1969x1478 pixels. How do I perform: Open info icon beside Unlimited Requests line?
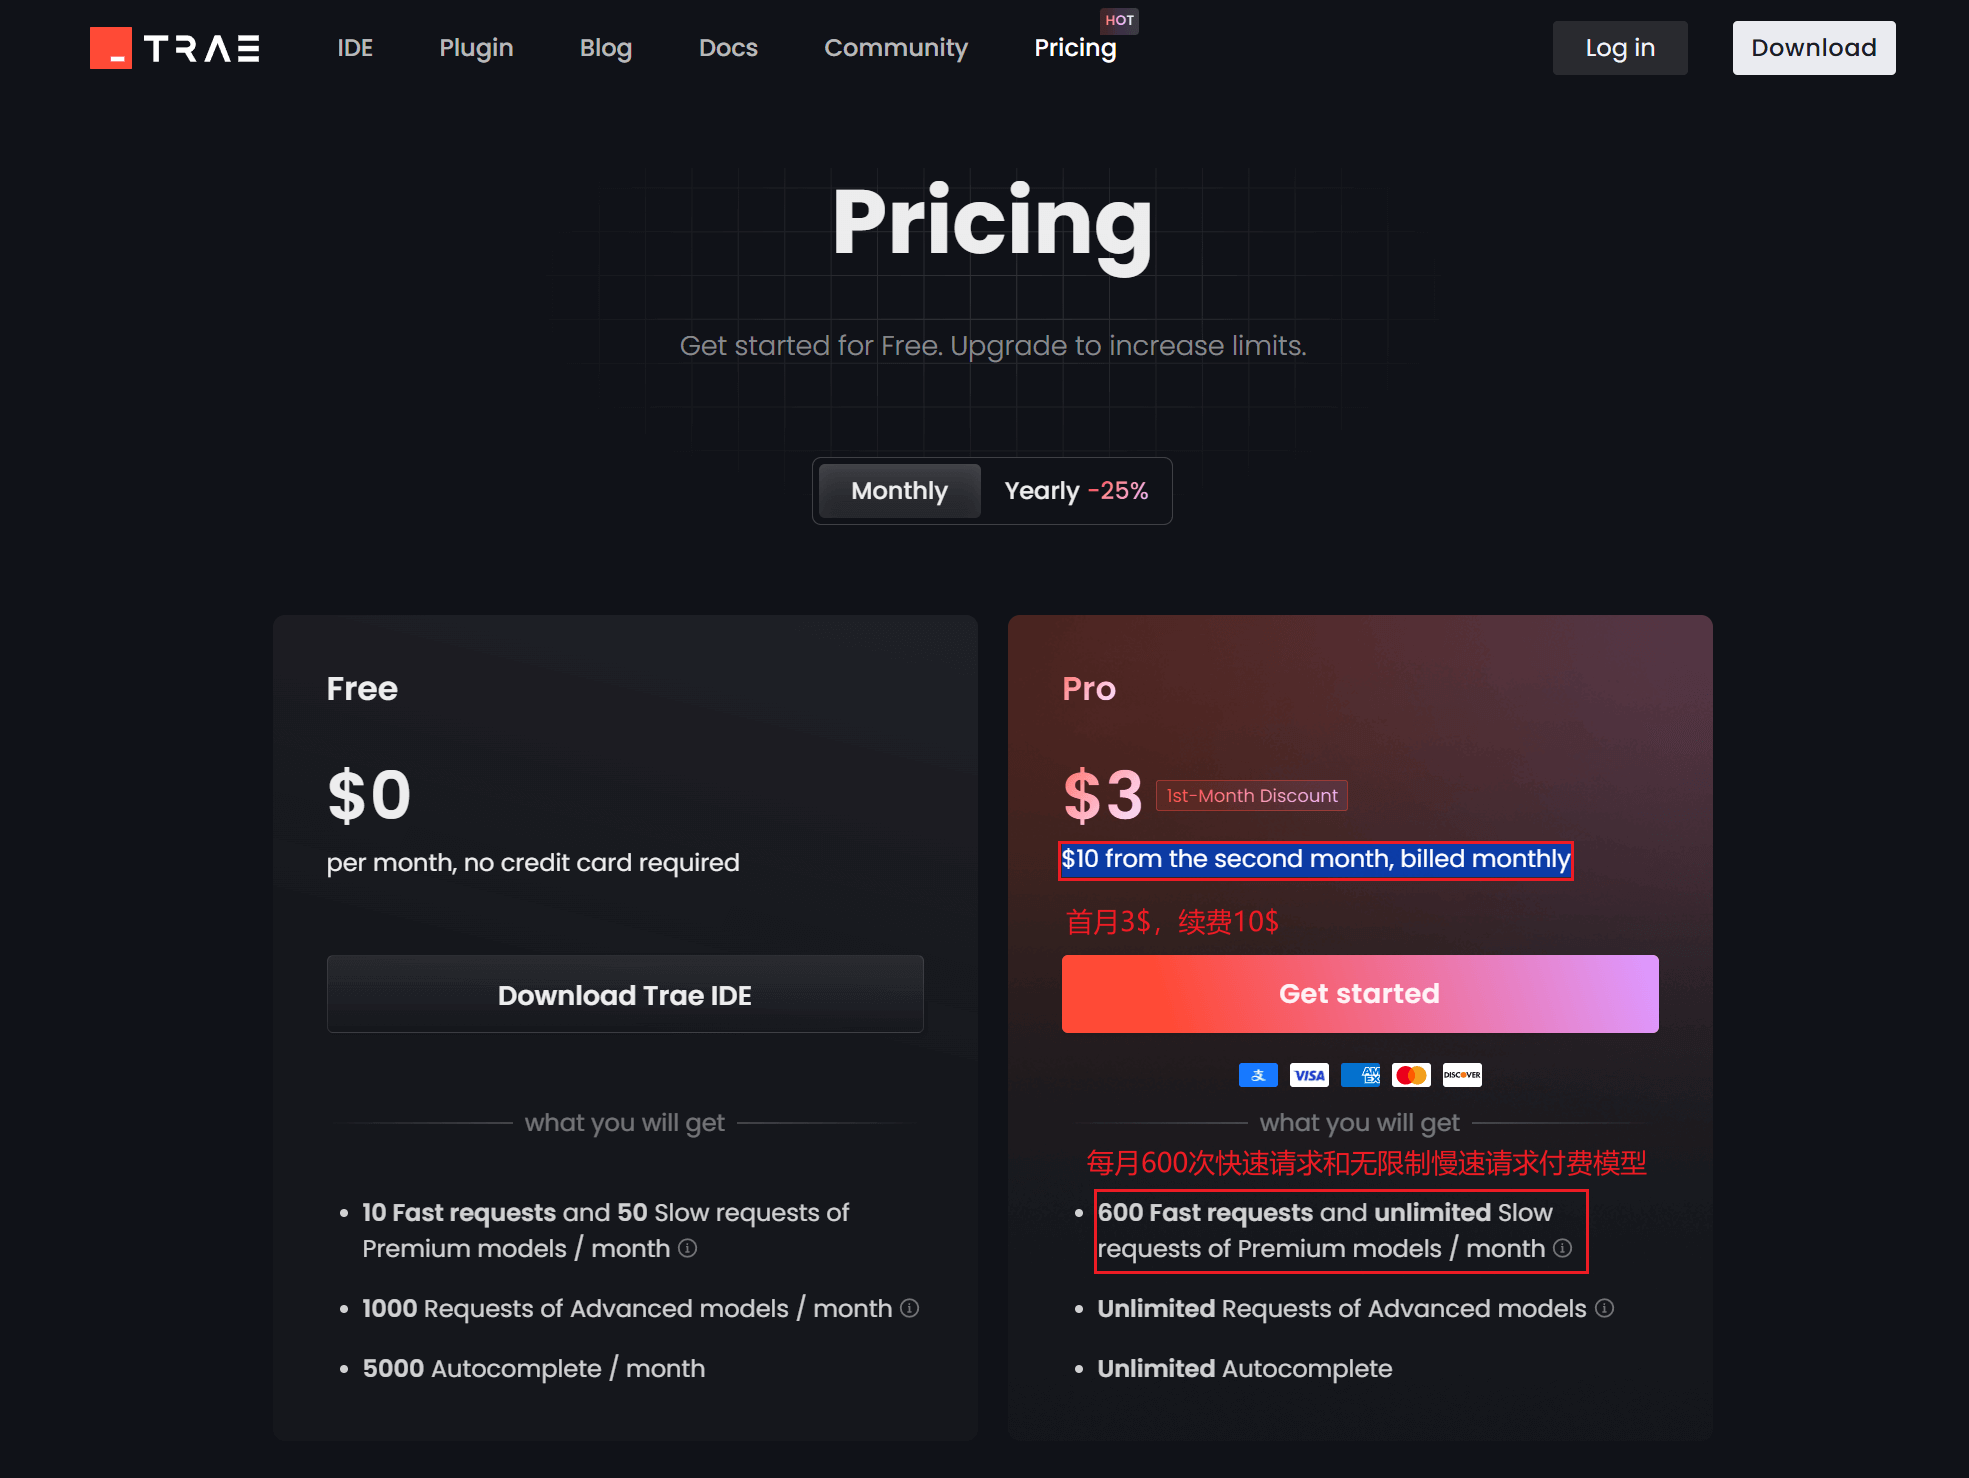pyautogui.click(x=1604, y=1308)
